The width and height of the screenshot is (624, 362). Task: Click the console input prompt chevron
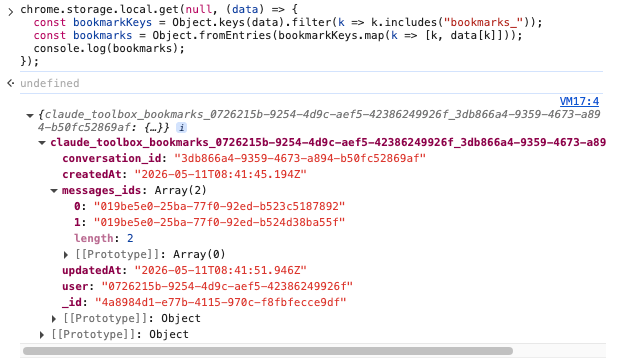11,12
